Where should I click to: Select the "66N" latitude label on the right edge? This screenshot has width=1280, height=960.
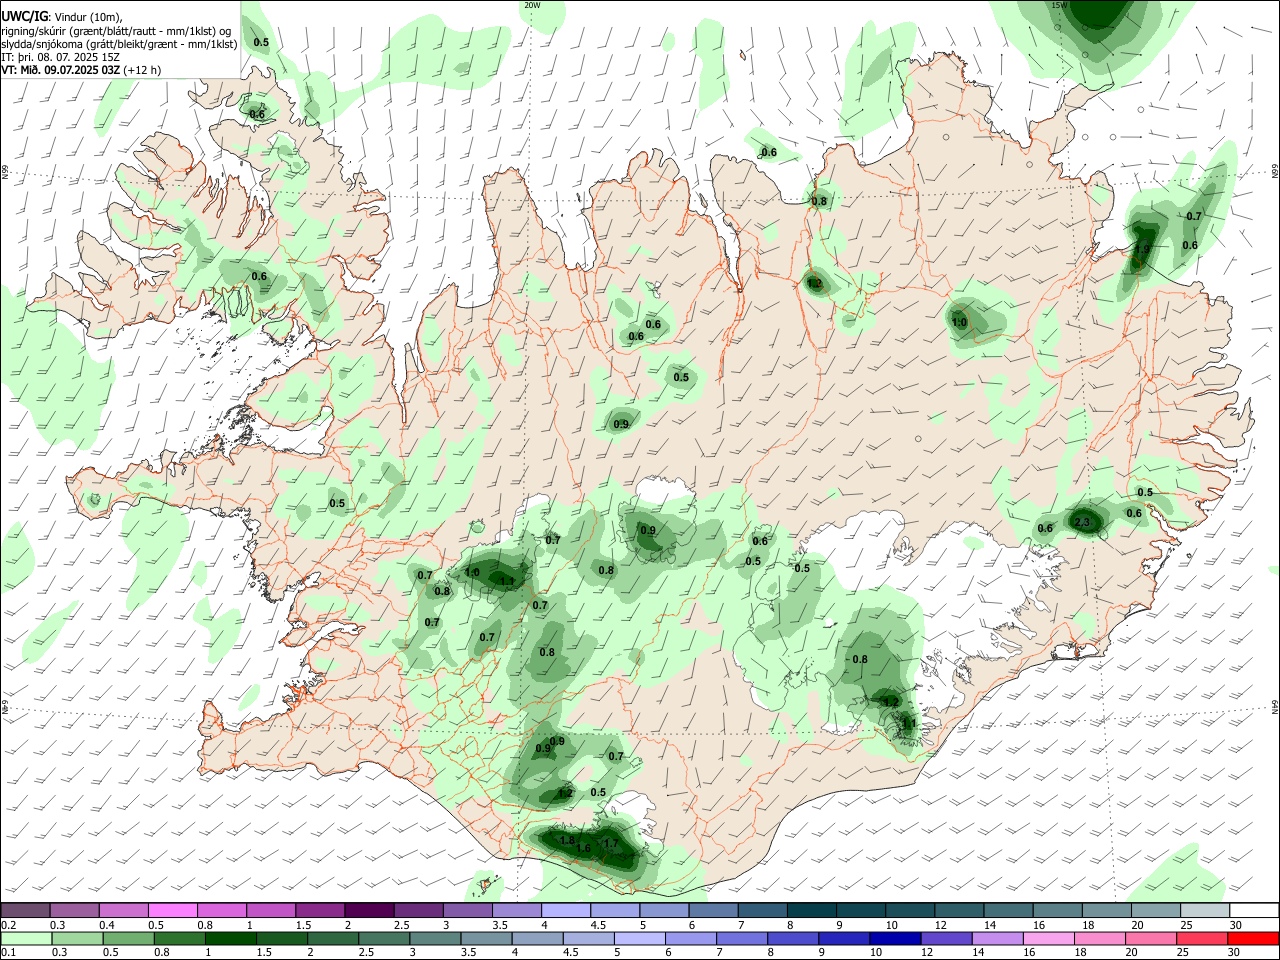pyautogui.click(x=1275, y=172)
